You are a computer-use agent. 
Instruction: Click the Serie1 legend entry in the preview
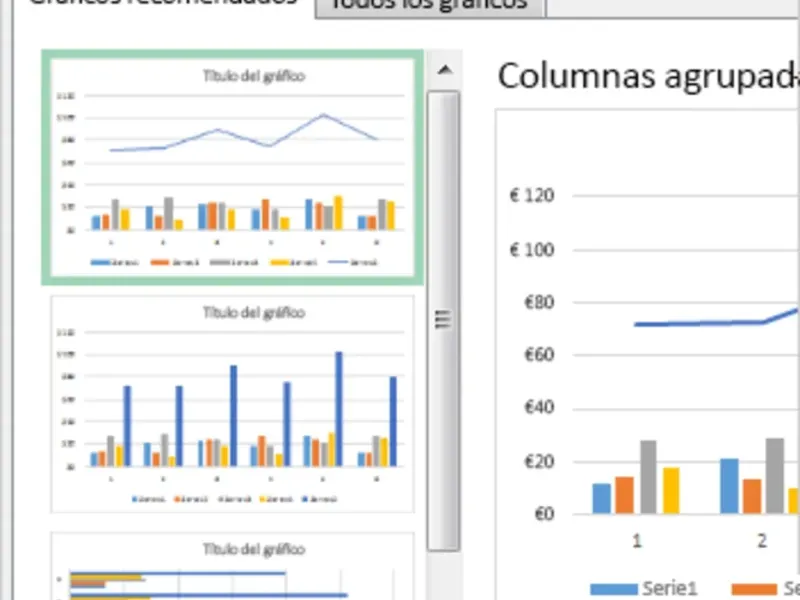click(643, 588)
